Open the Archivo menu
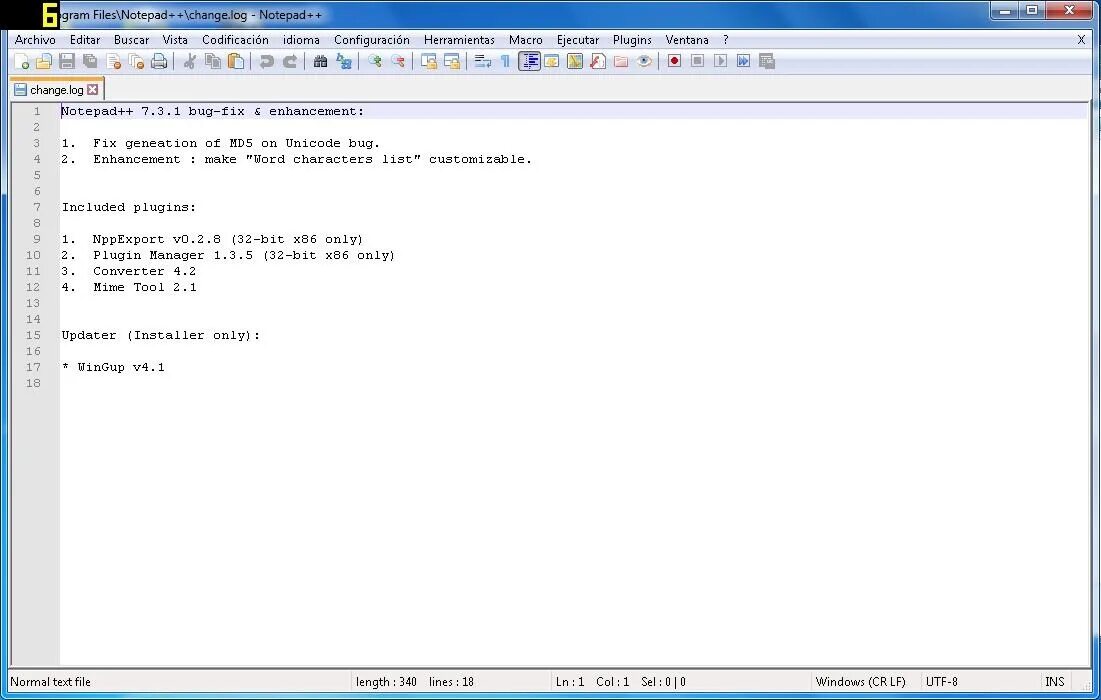 35,40
